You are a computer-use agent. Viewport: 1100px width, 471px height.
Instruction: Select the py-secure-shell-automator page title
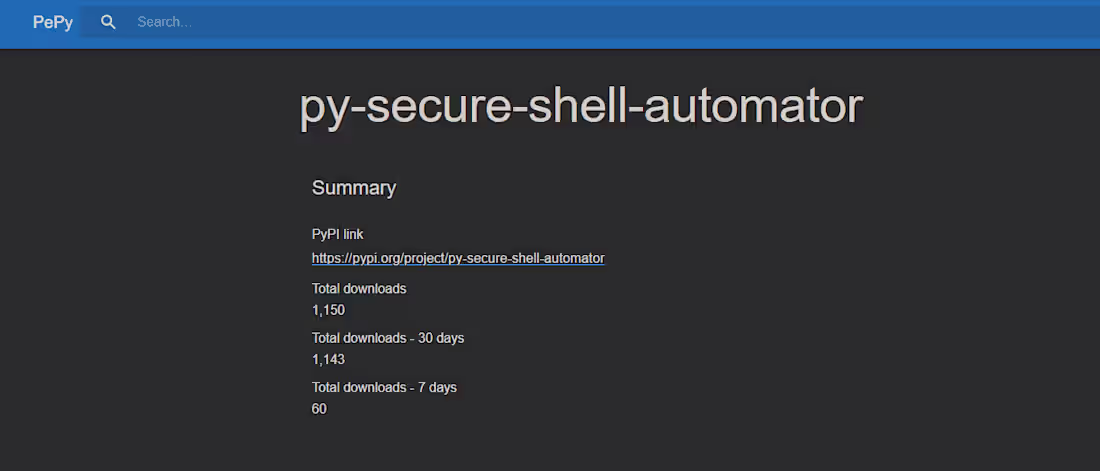(581, 107)
